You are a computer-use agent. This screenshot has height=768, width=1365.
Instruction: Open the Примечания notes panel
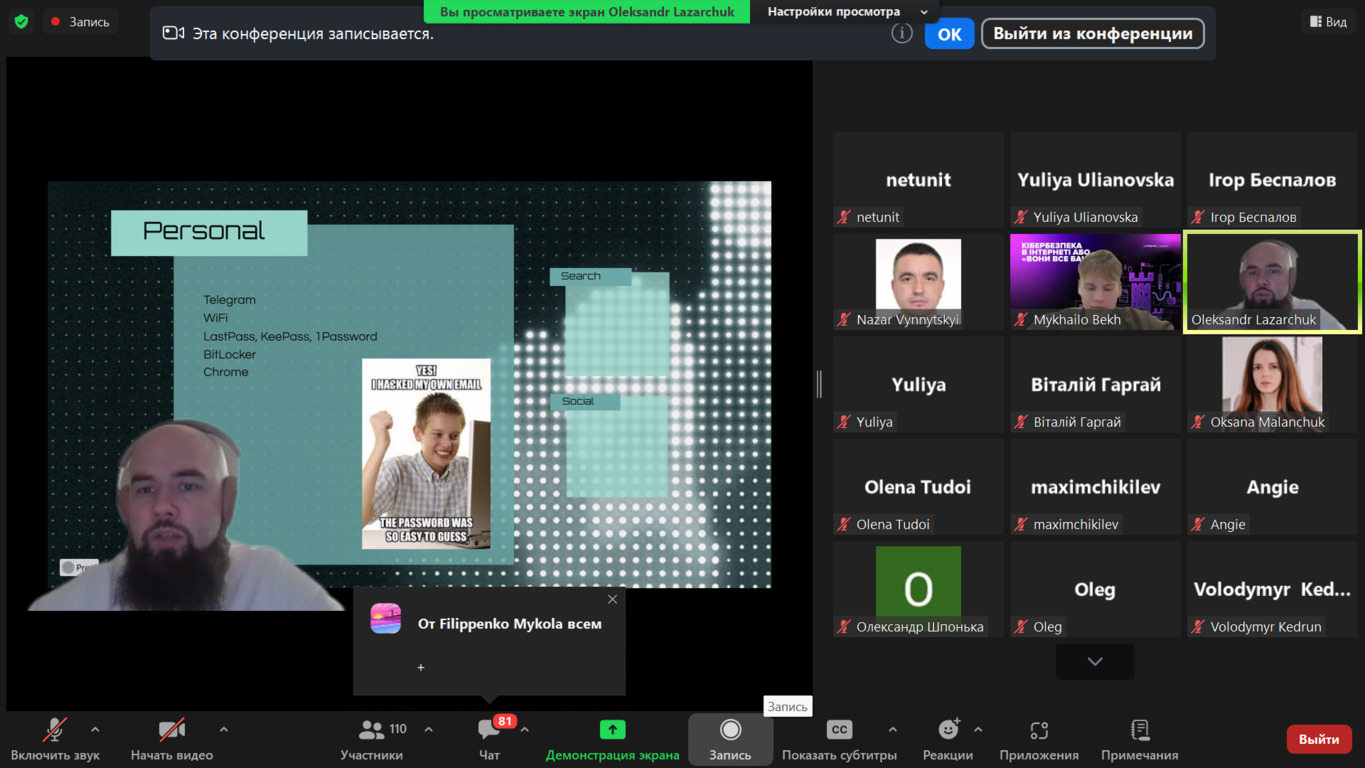[1139, 739]
